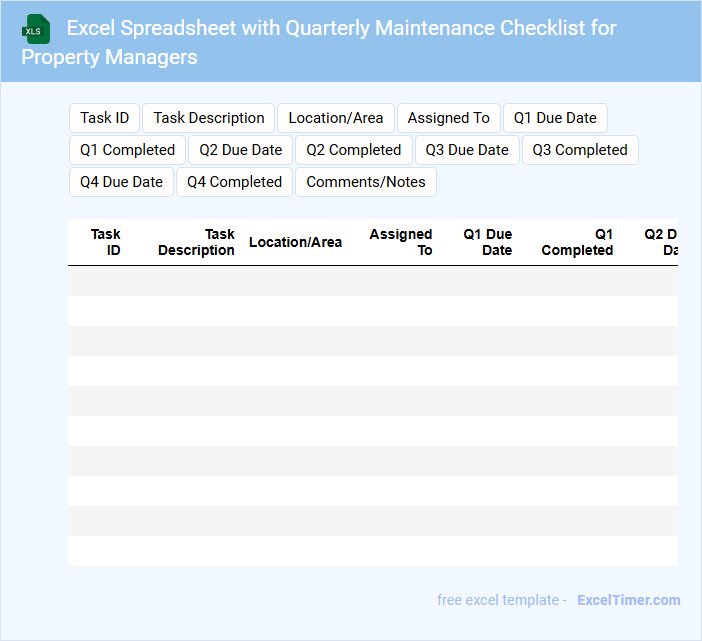The image size is (702, 641).
Task: Select the Q3 Due Date tag
Action: click(466, 150)
